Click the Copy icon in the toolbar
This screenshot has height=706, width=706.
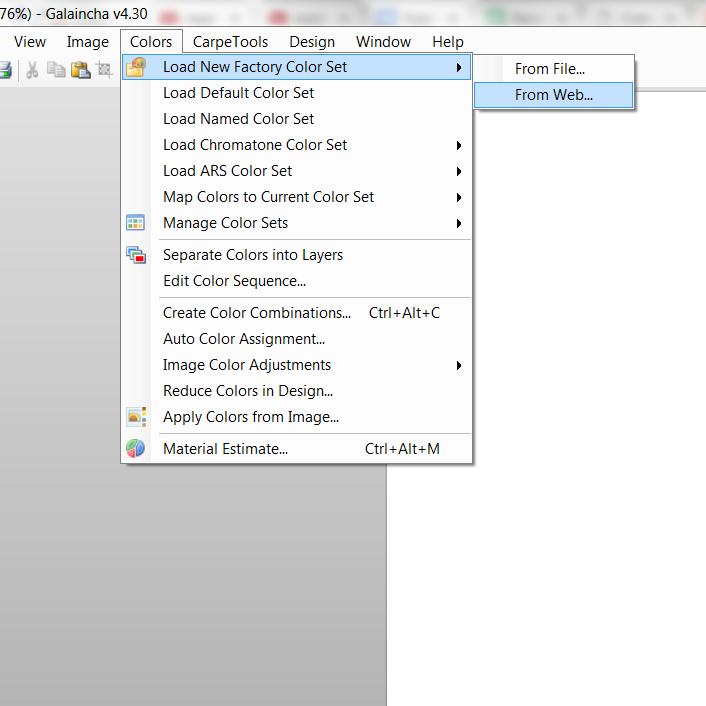click(56, 70)
